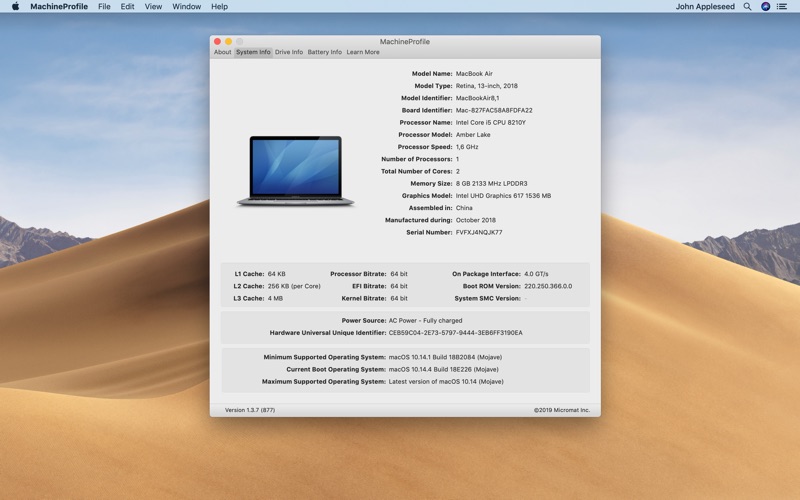Viewport: 800px width, 500px height.
Task: Open the Drive Info tab
Action: click(289, 52)
